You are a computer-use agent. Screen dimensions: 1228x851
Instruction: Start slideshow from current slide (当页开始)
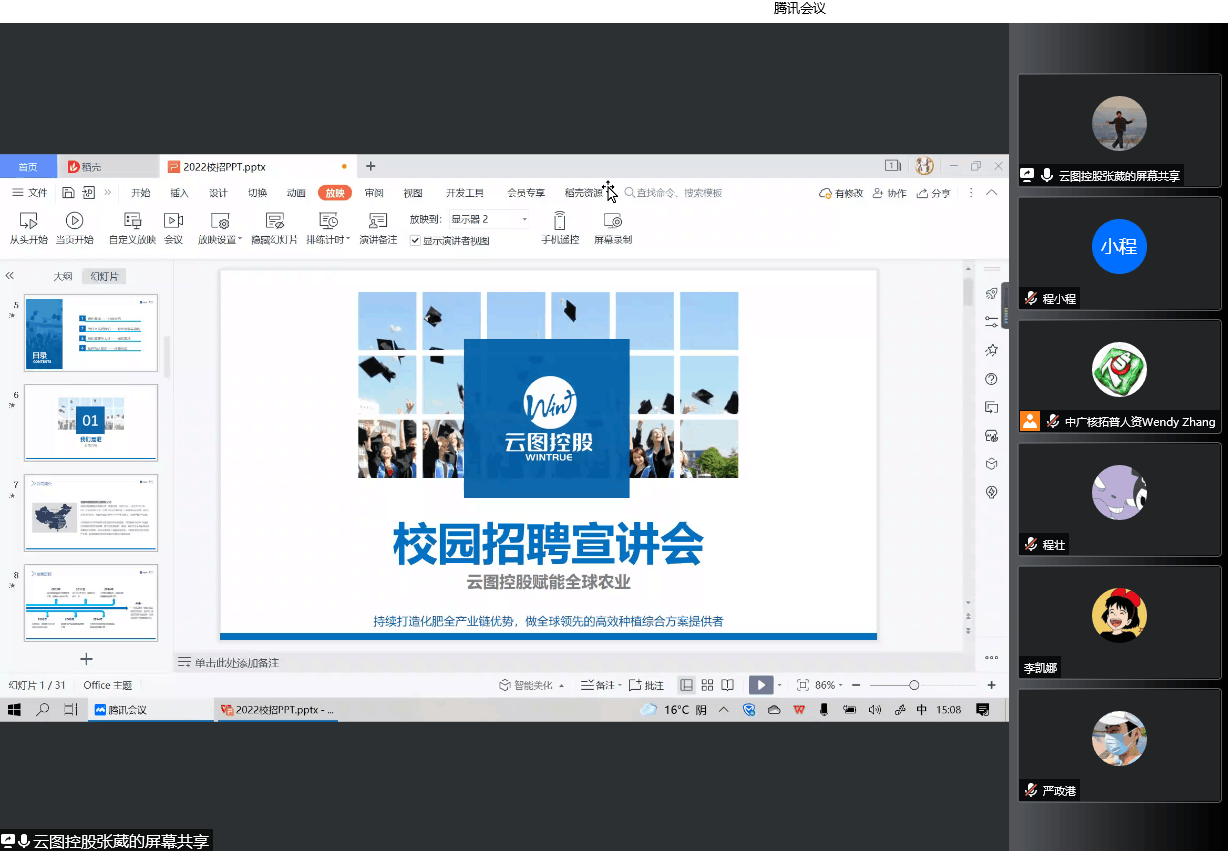coord(74,221)
